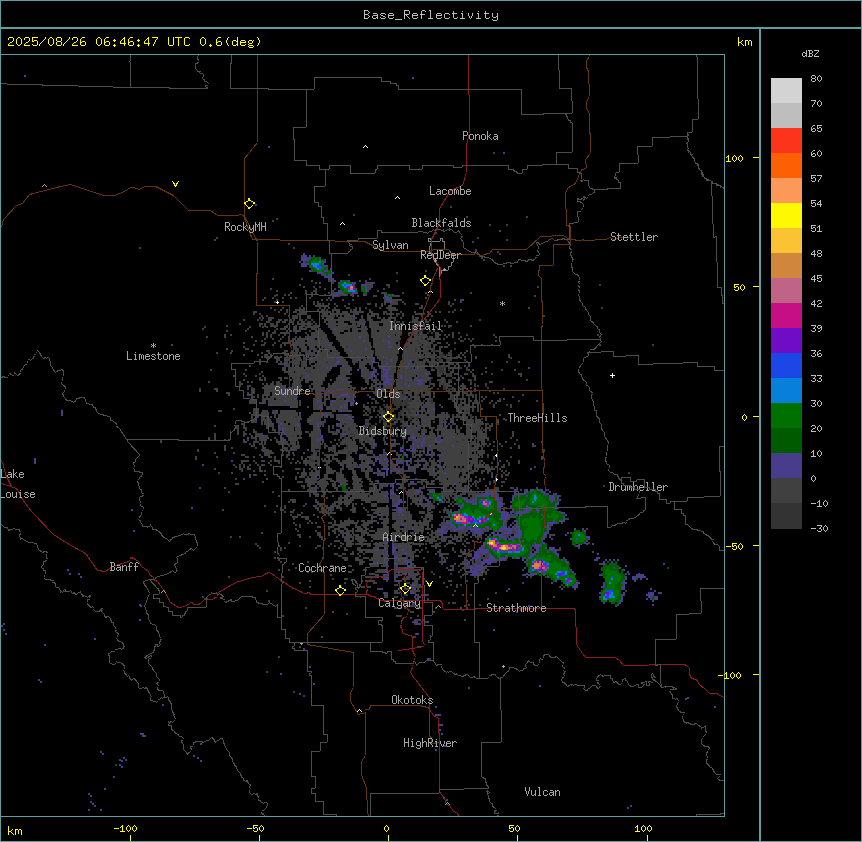This screenshot has width=862, height=842.
Task: Click the Lake Louise label
Action: tap(18, 484)
